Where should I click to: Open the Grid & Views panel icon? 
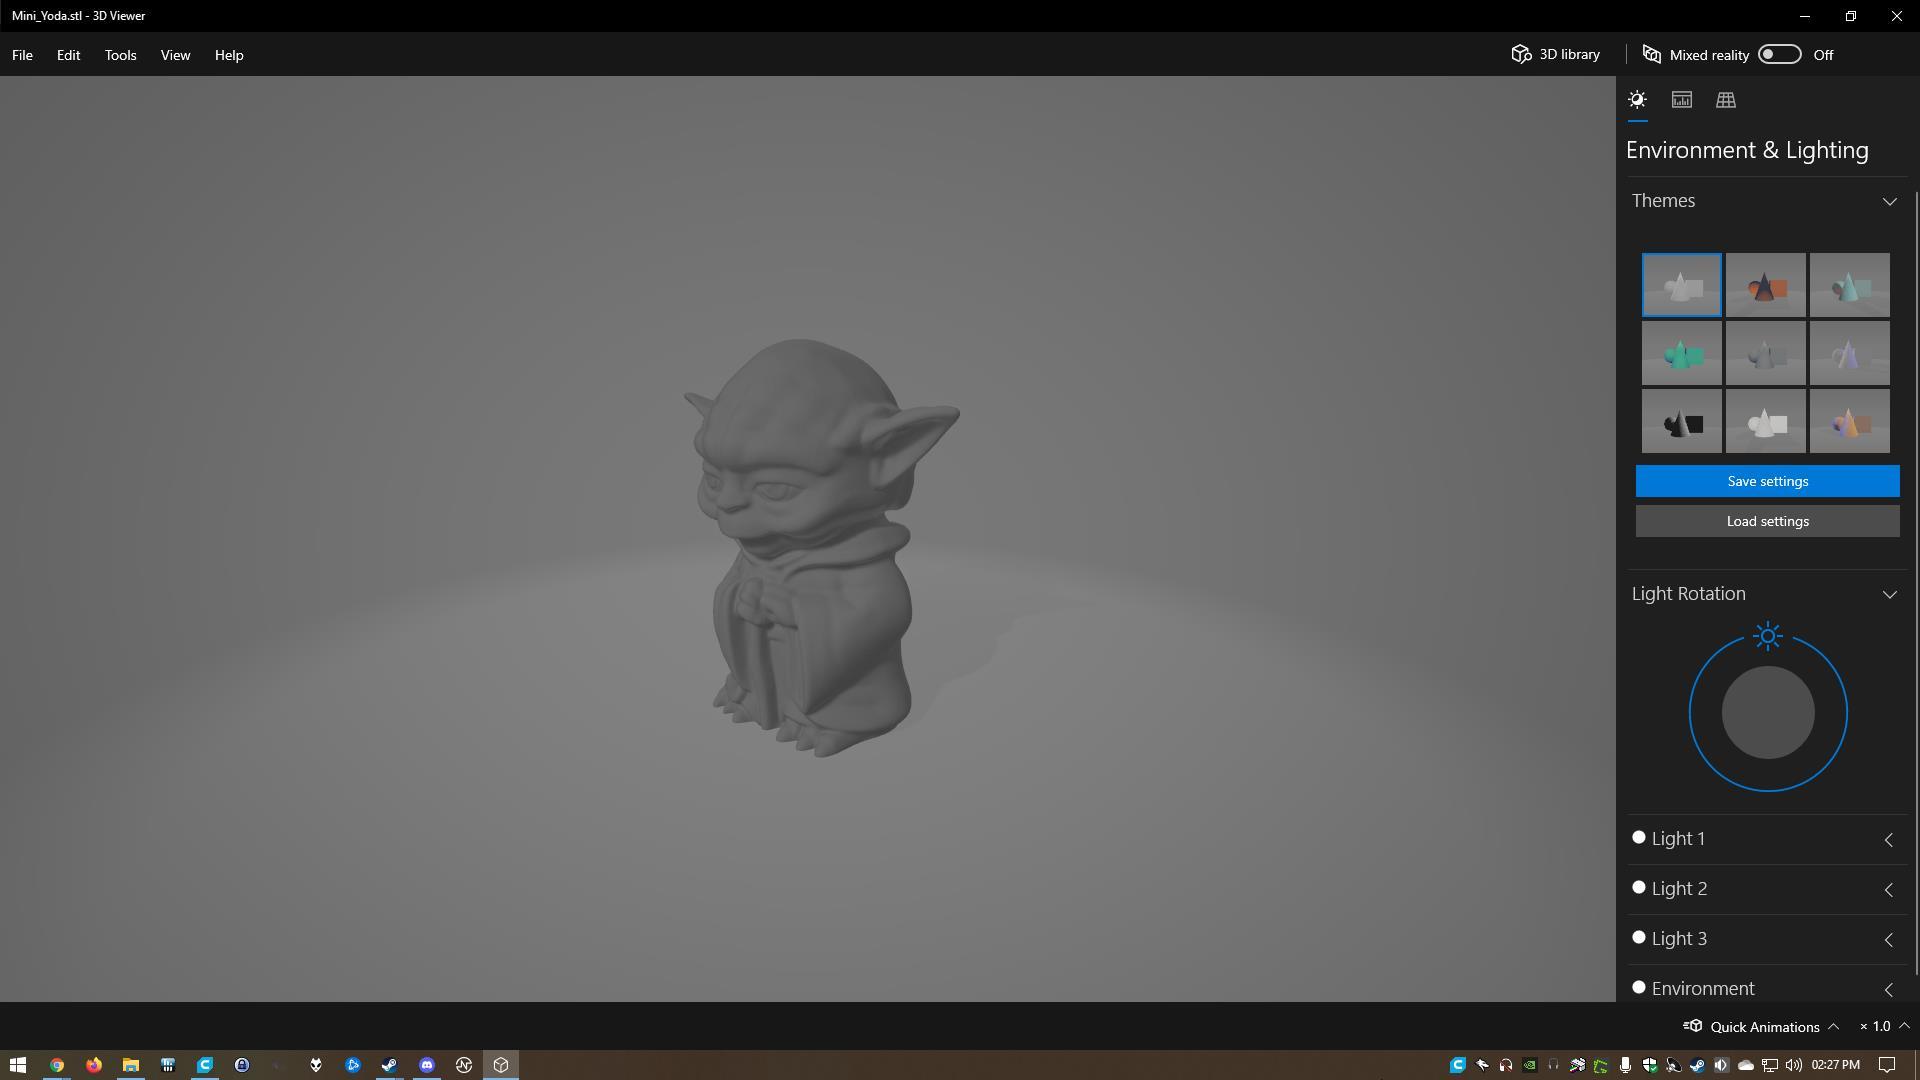[1726, 100]
